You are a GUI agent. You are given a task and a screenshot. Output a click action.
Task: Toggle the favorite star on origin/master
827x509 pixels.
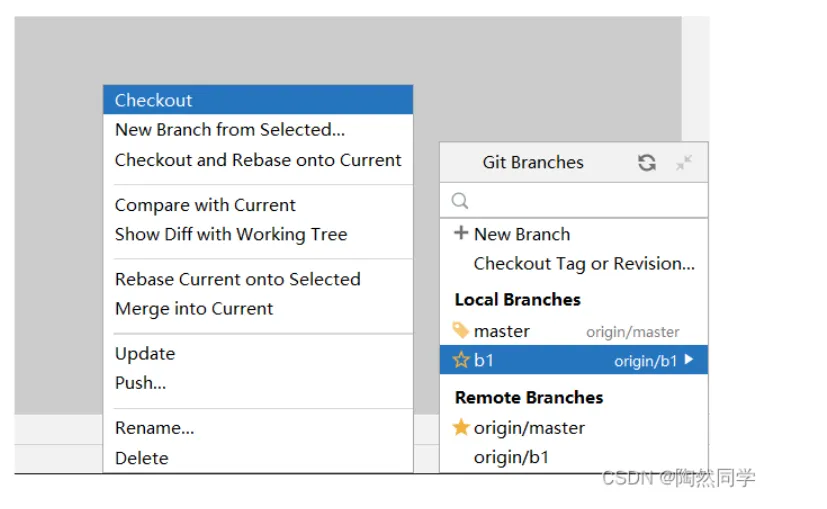pyautogui.click(x=461, y=427)
